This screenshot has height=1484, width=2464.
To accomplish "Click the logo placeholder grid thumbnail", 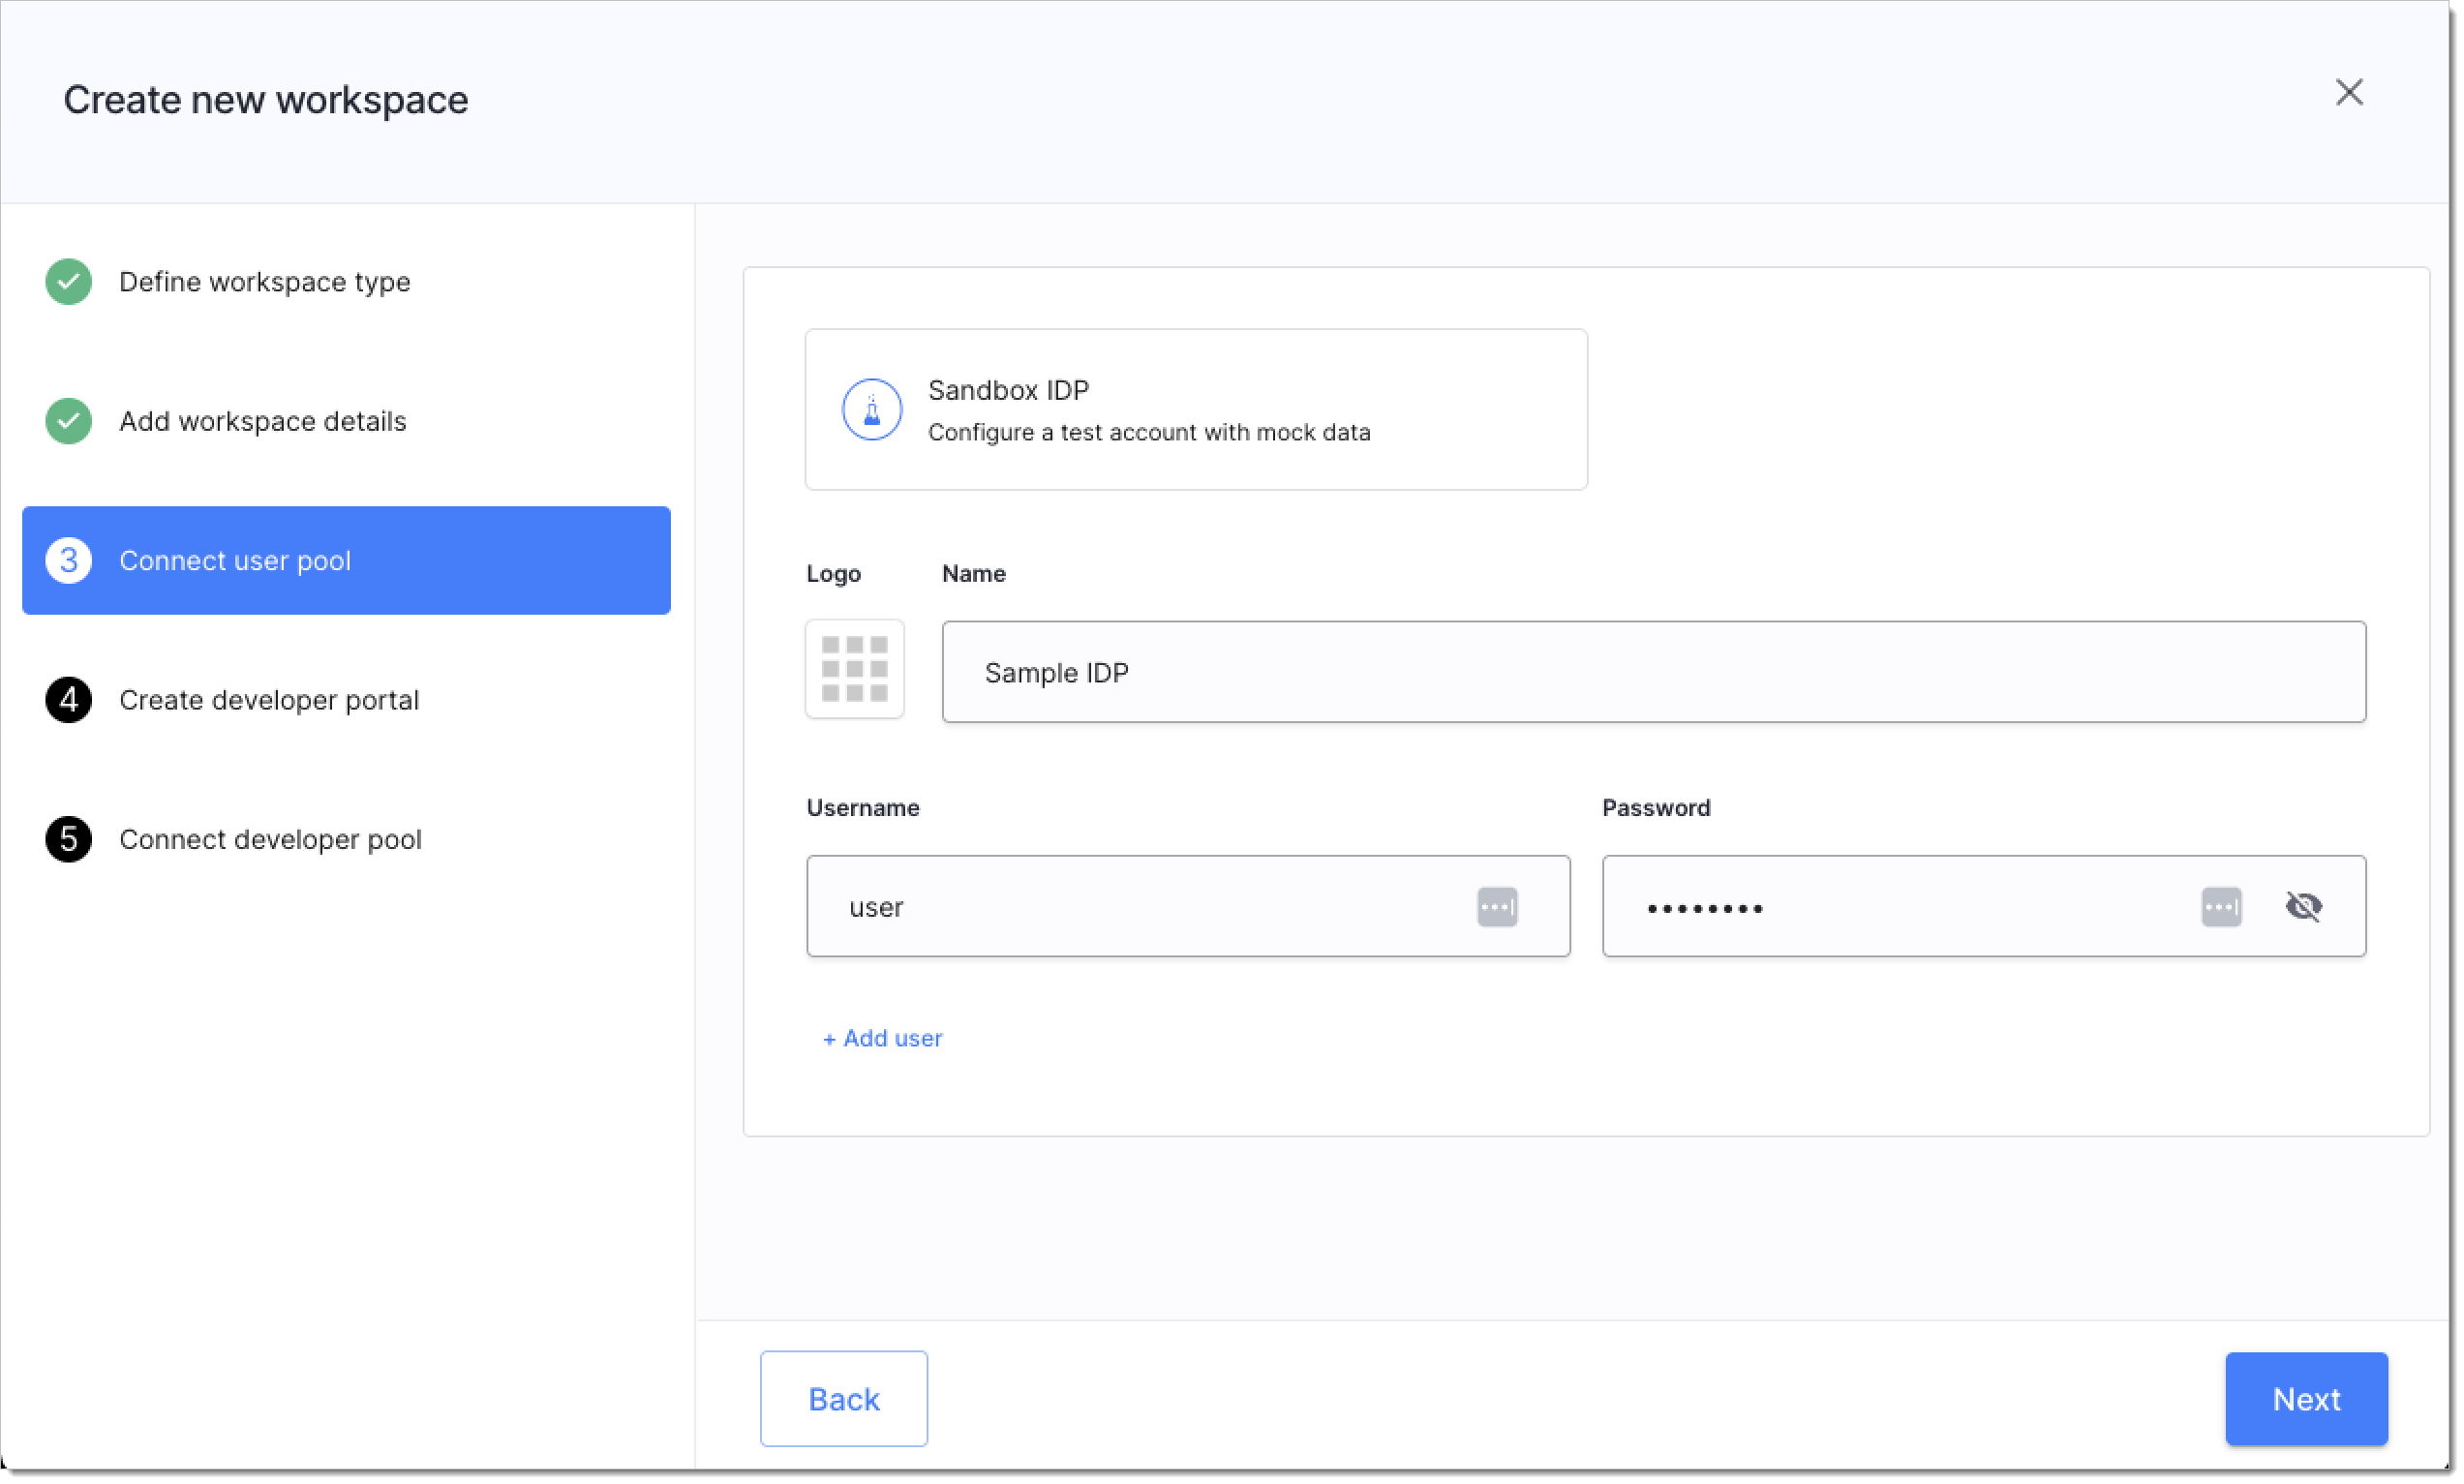I will click(854, 669).
